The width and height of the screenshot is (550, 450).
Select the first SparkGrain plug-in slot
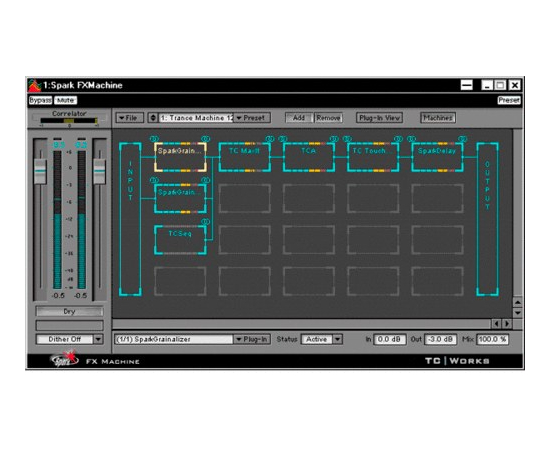180,157
